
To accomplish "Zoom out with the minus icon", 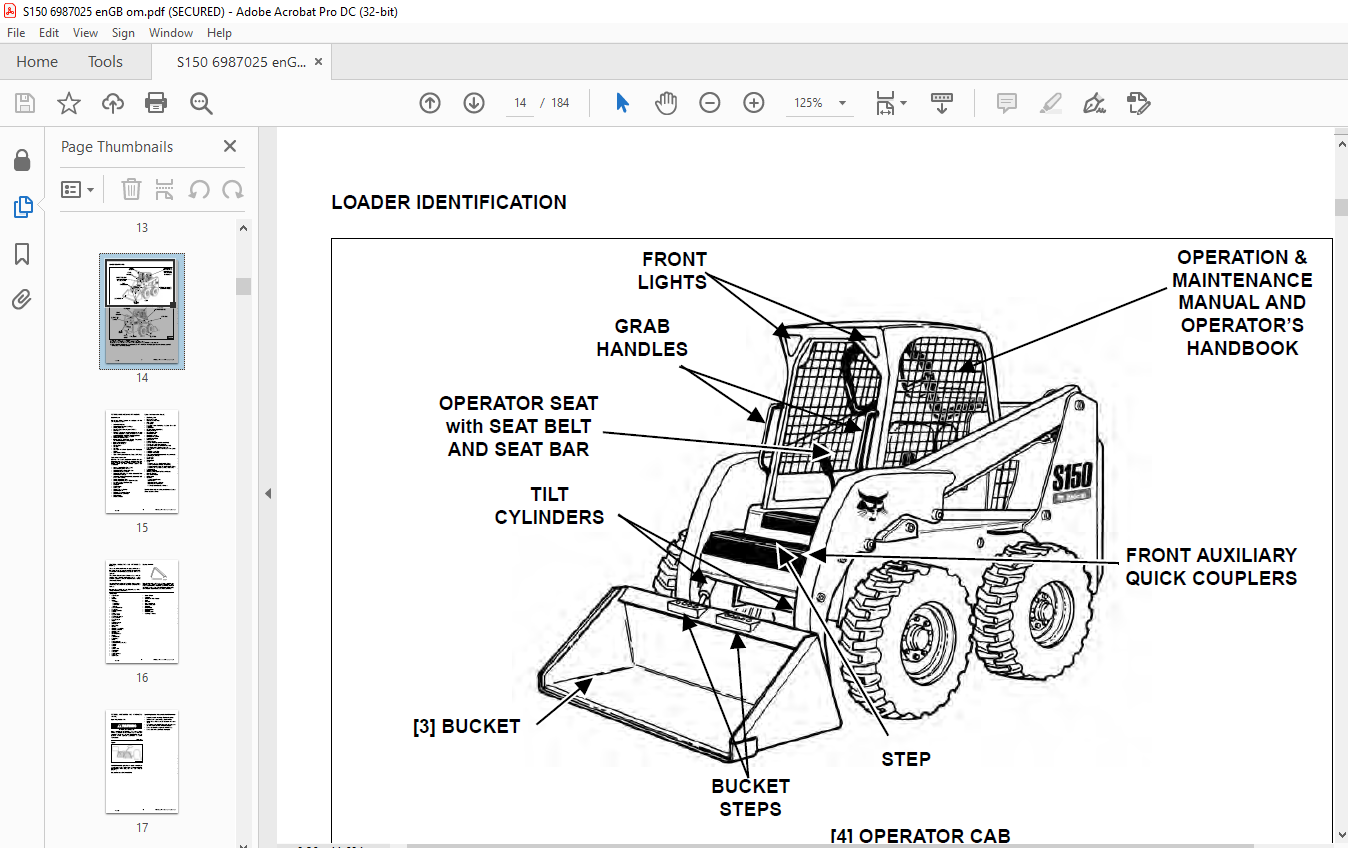I will tap(710, 103).
